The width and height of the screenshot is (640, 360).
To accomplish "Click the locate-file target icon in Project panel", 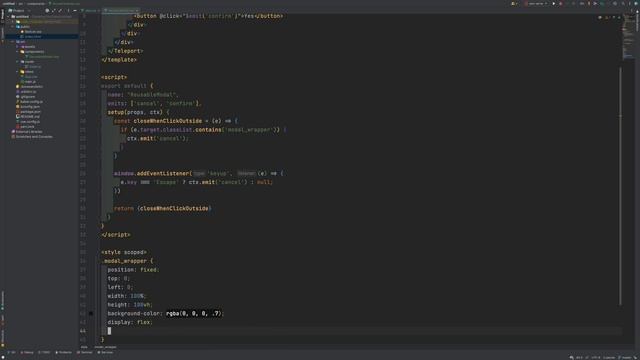I will coord(47,11).
